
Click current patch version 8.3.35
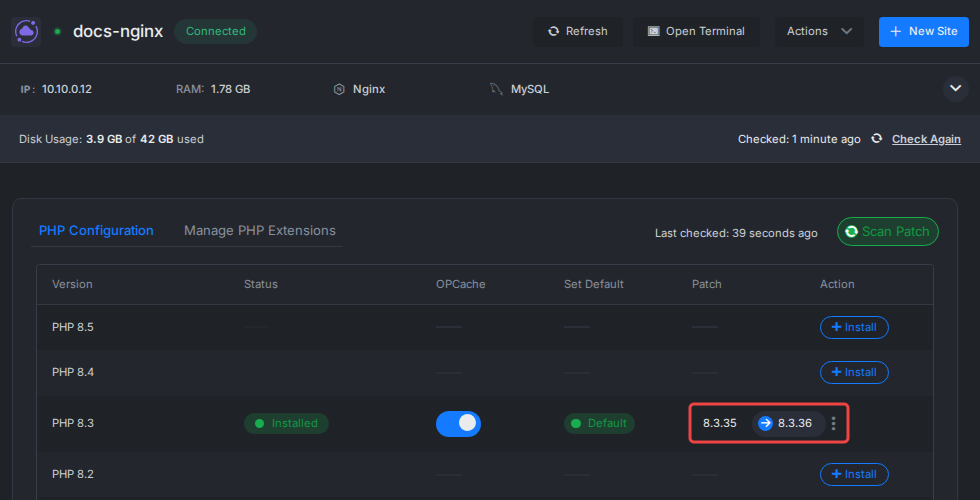719,423
